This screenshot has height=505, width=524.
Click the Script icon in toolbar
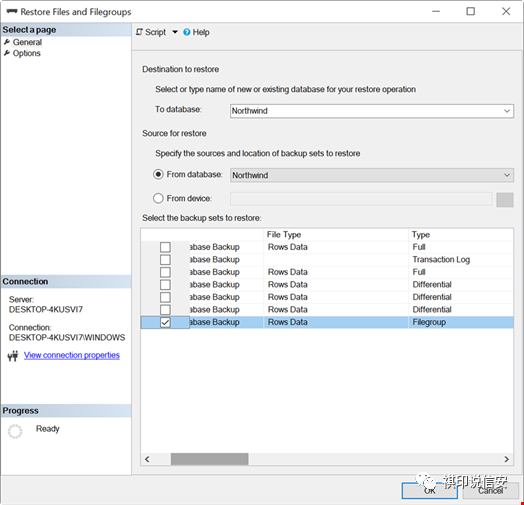(x=139, y=32)
